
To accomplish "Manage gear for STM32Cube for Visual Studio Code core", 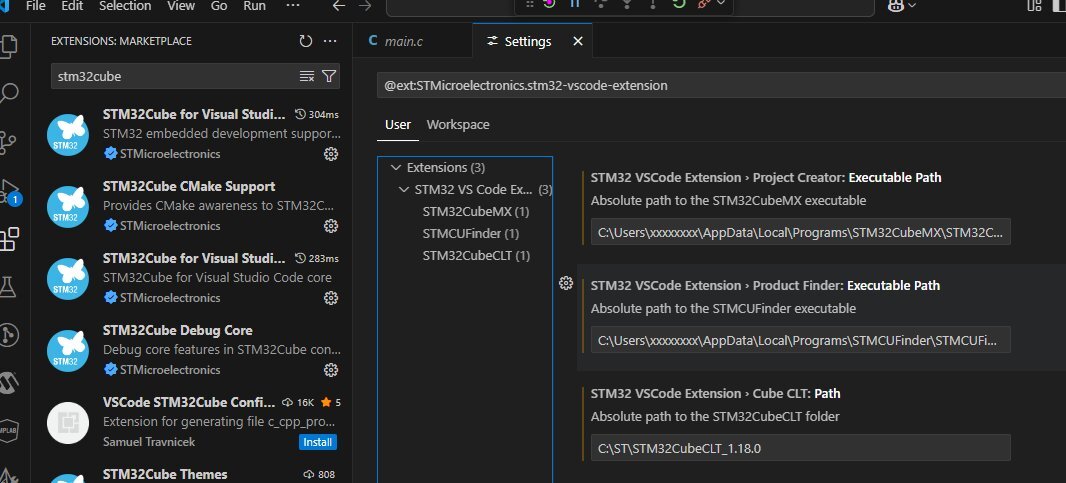I will click(x=330, y=298).
